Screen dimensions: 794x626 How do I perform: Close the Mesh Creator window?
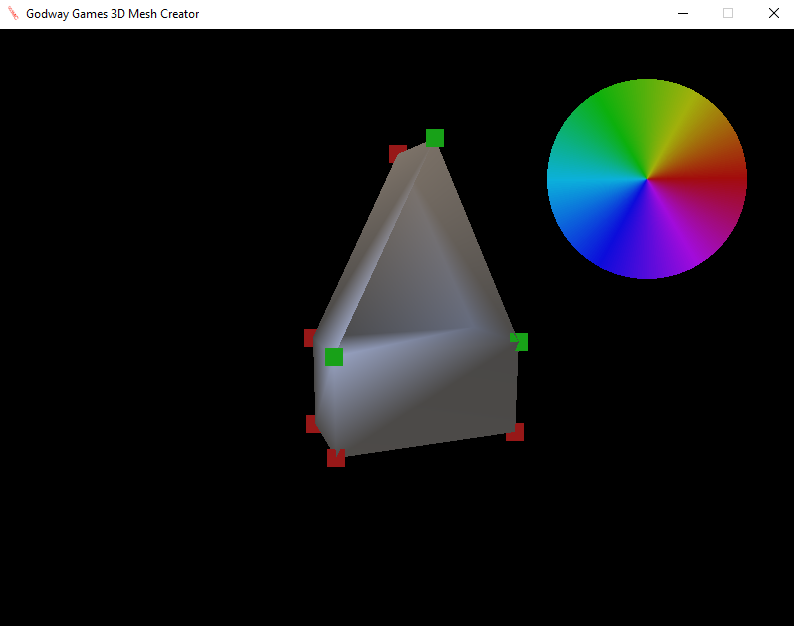click(x=773, y=14)
